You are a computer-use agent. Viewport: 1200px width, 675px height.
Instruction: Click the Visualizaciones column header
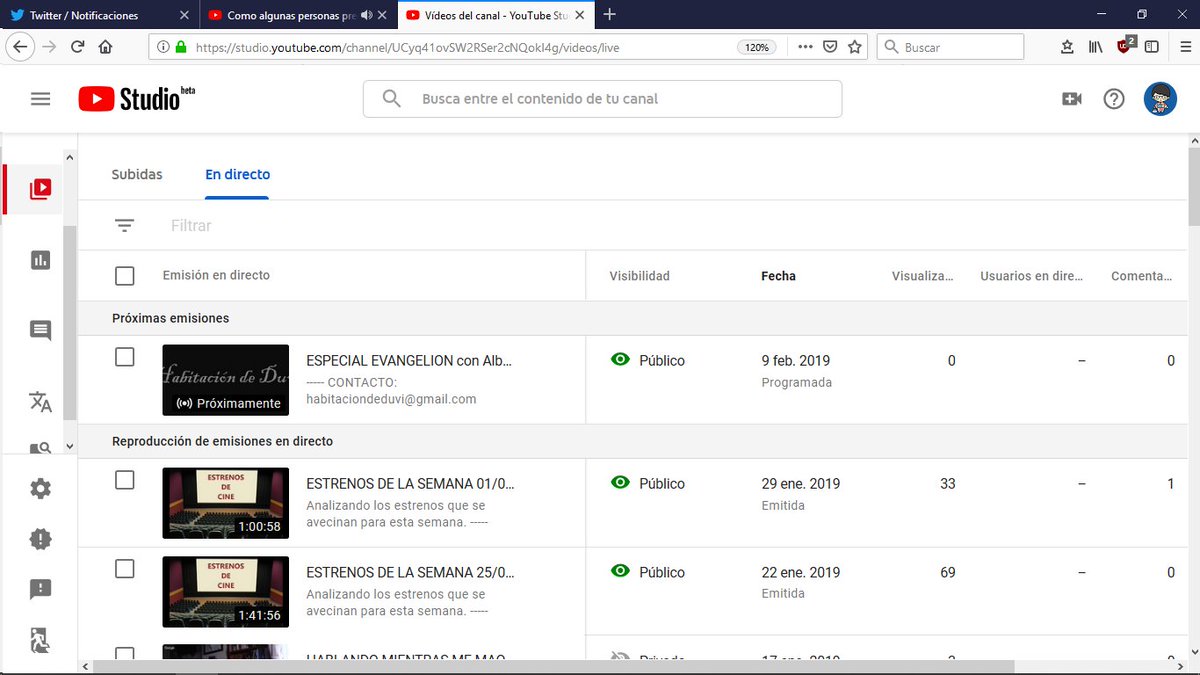[x=922, y=276]
